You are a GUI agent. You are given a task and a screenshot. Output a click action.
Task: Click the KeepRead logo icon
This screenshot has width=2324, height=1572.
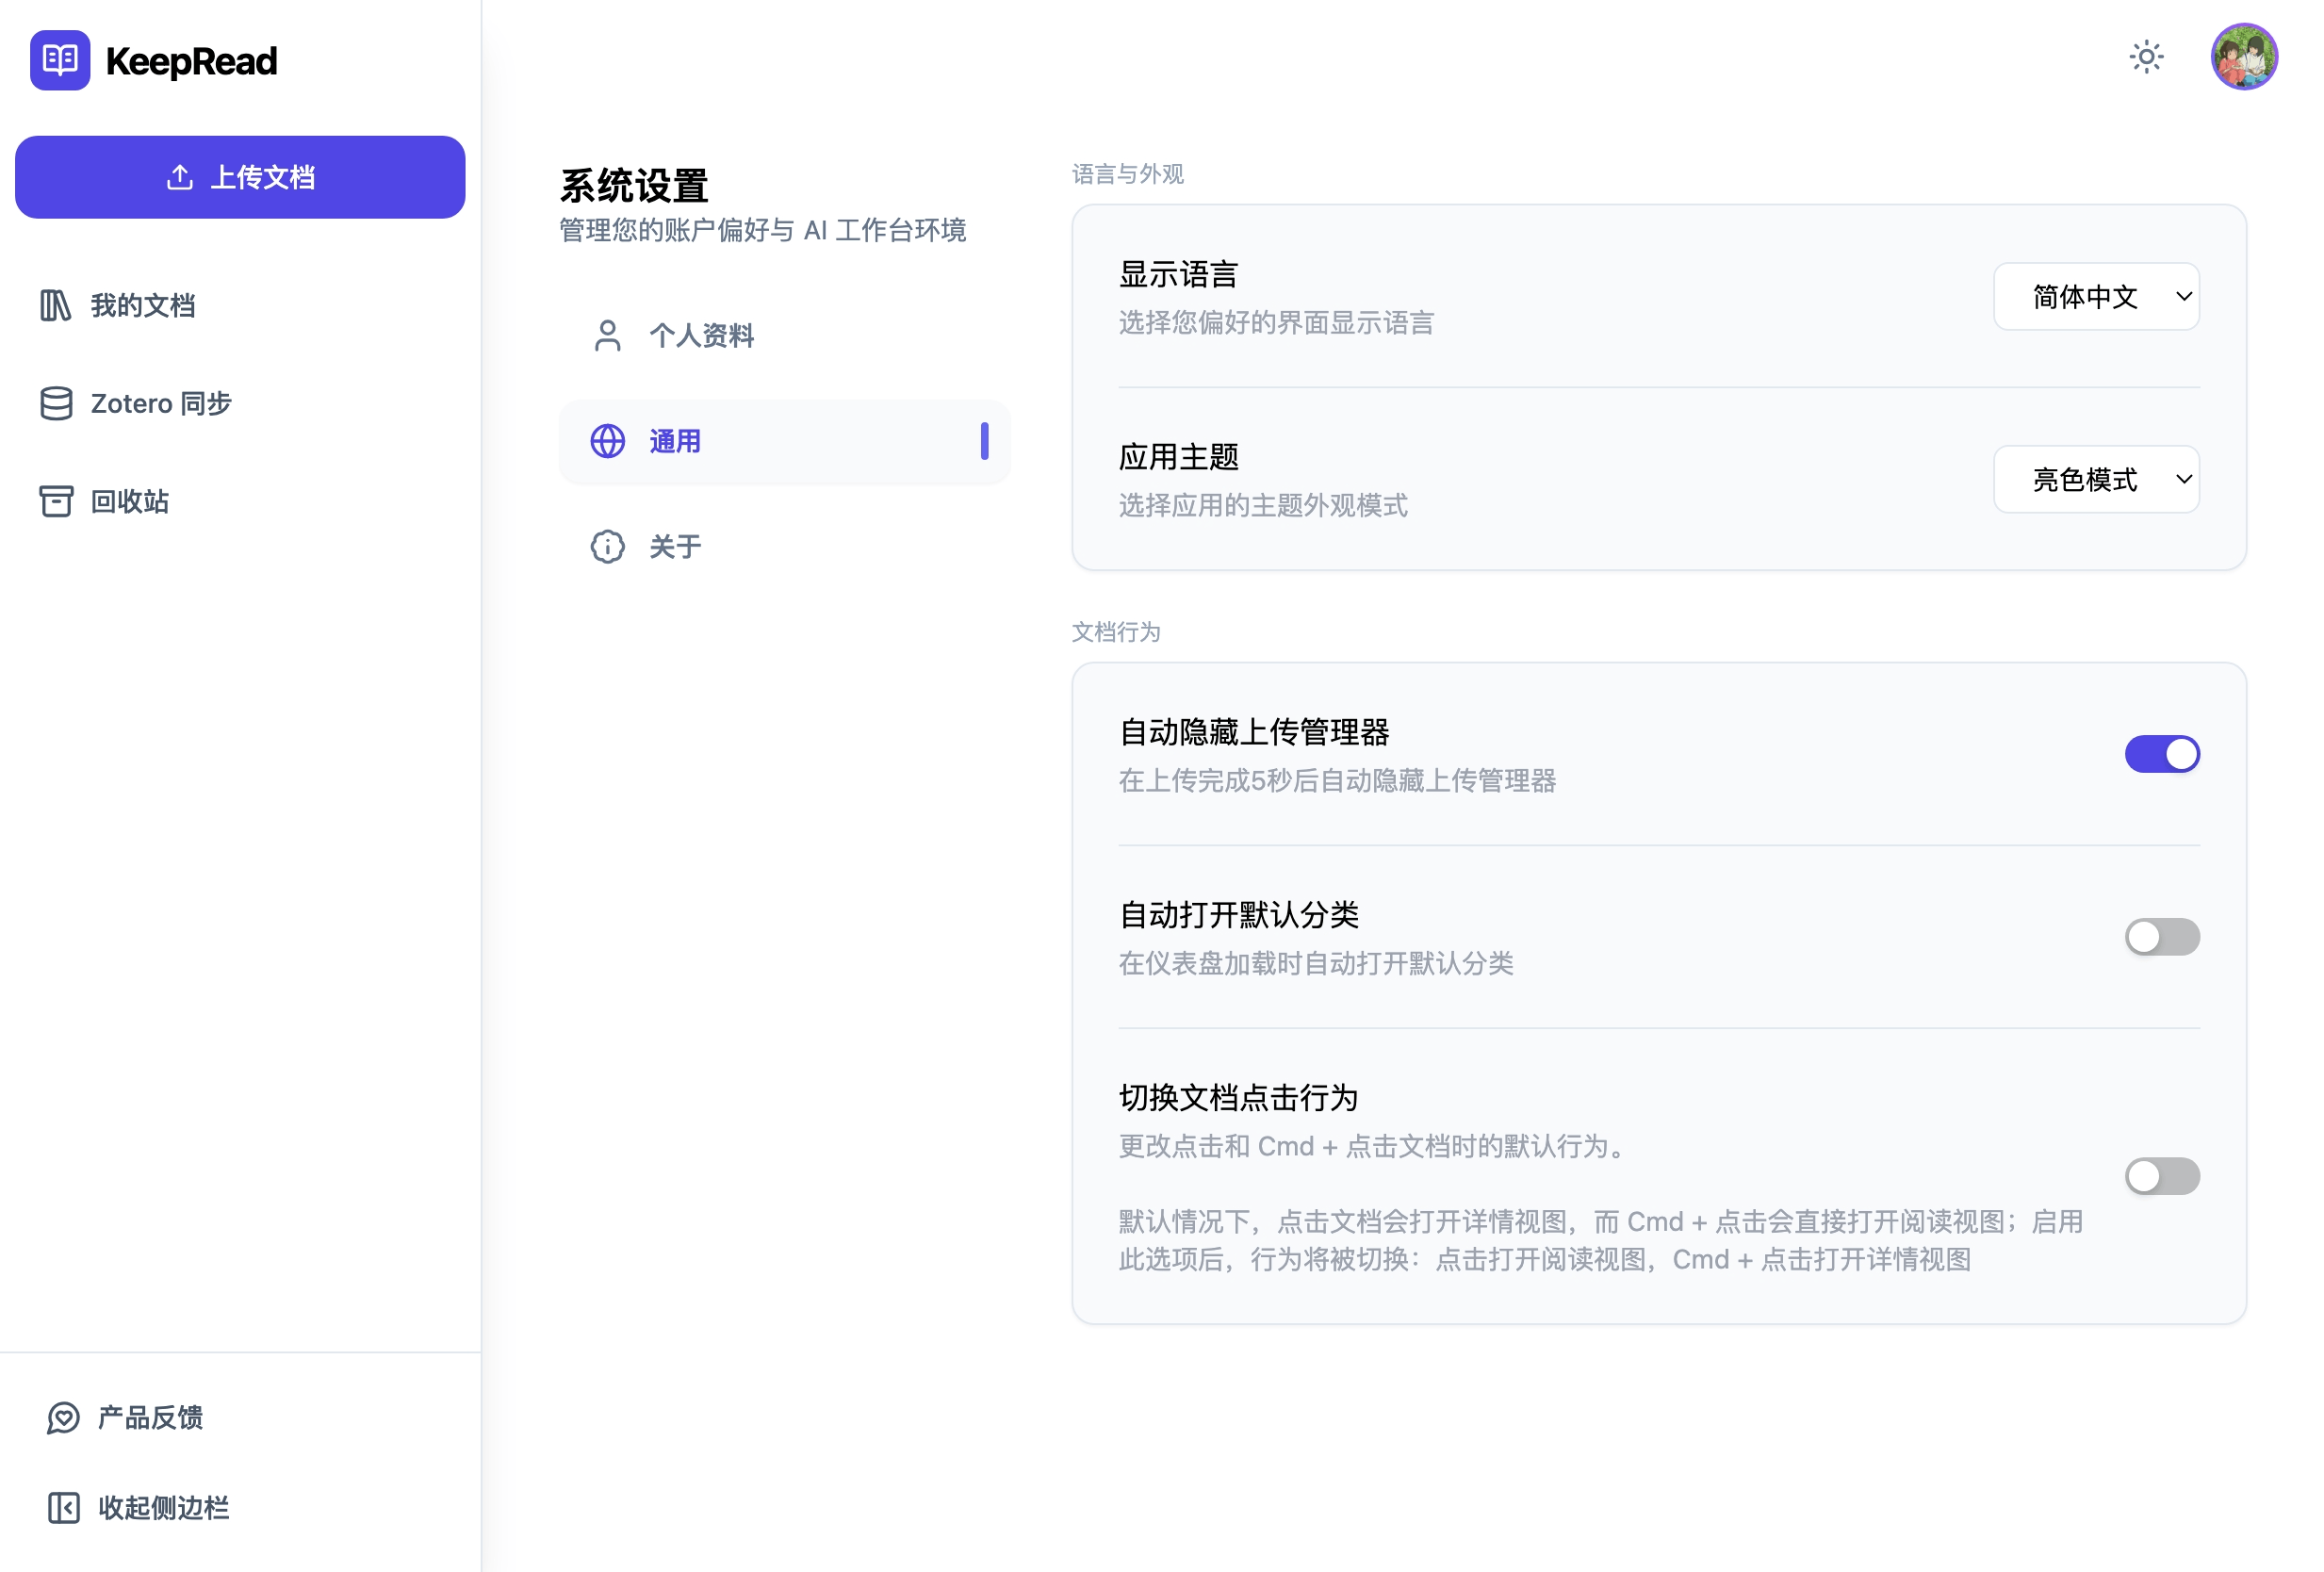60,61
